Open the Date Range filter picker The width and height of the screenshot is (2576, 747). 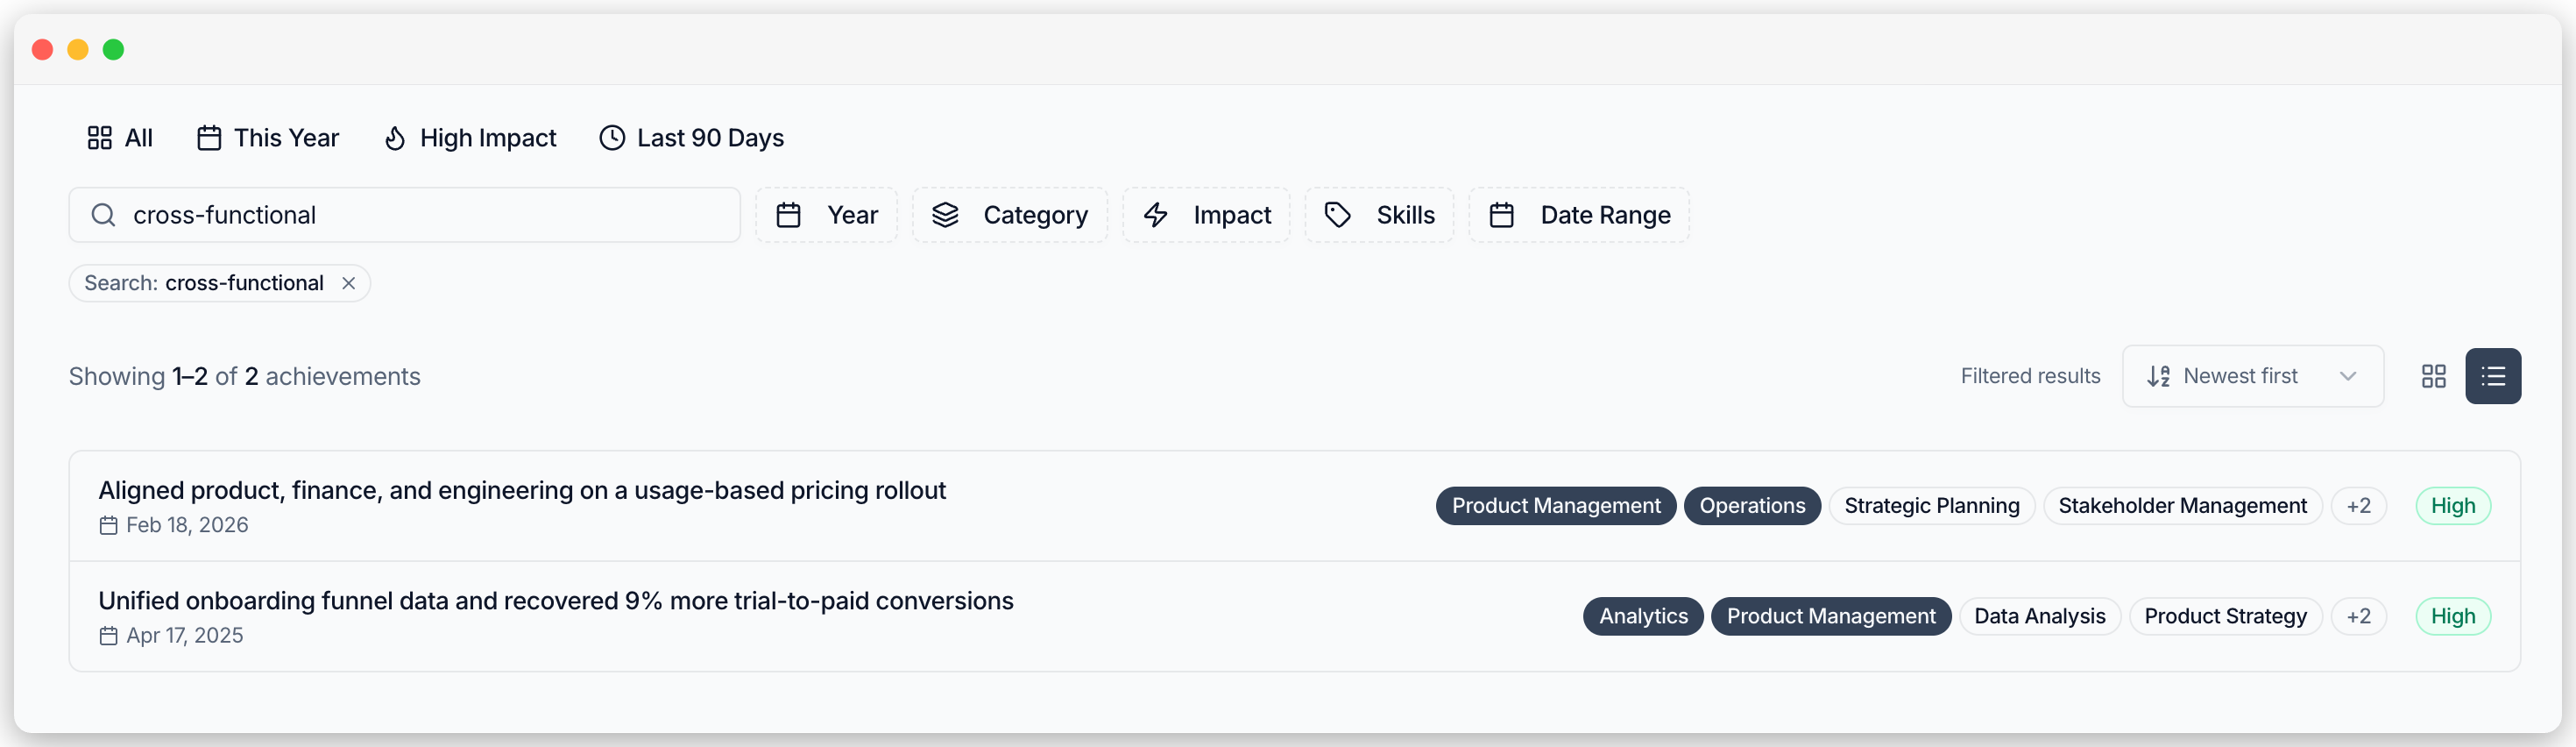1578,214
